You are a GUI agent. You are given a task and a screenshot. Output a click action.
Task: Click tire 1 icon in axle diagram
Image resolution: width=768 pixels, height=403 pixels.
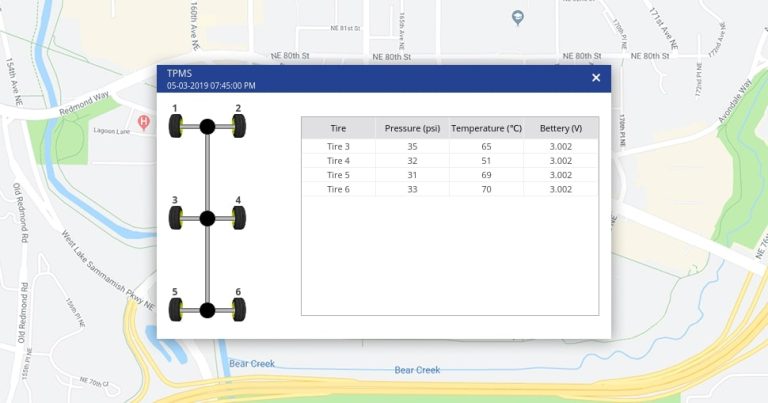[x=175, y=127]
